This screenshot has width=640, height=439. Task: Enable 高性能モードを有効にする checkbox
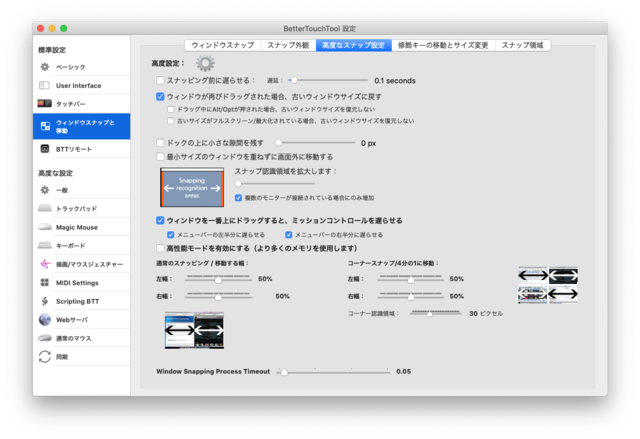pos(160,248)
